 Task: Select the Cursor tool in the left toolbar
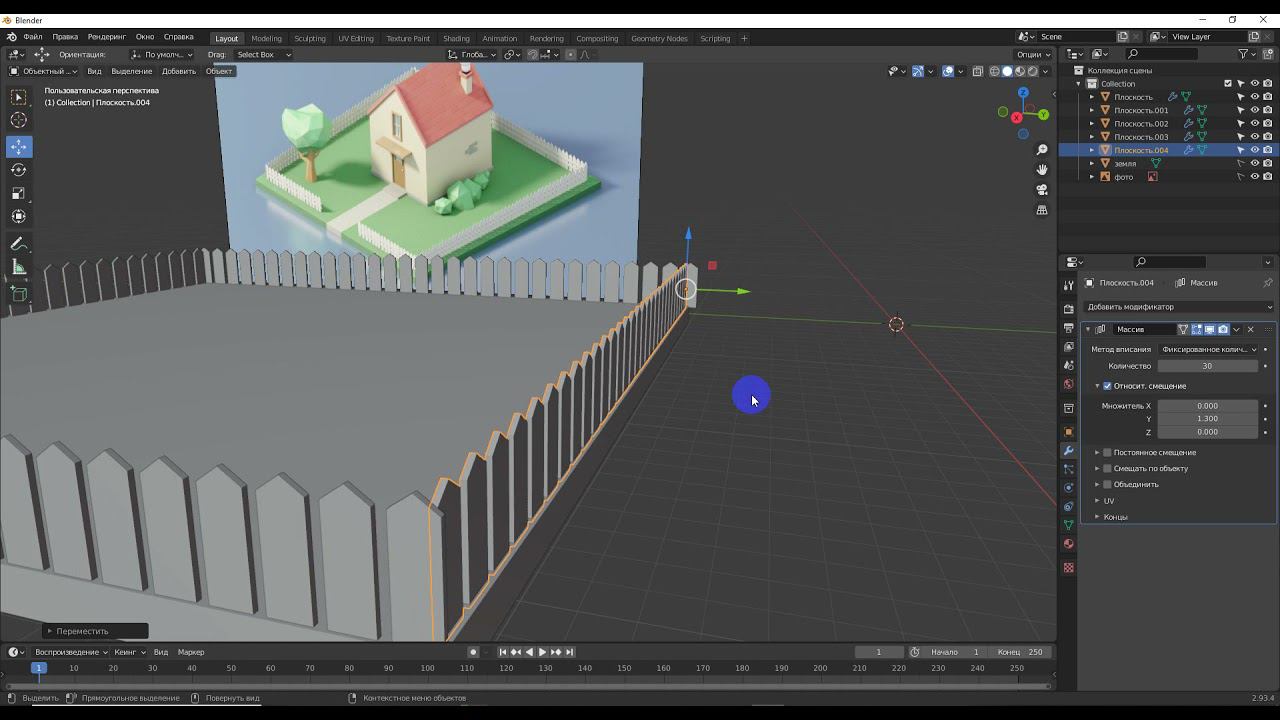(19, 120)
